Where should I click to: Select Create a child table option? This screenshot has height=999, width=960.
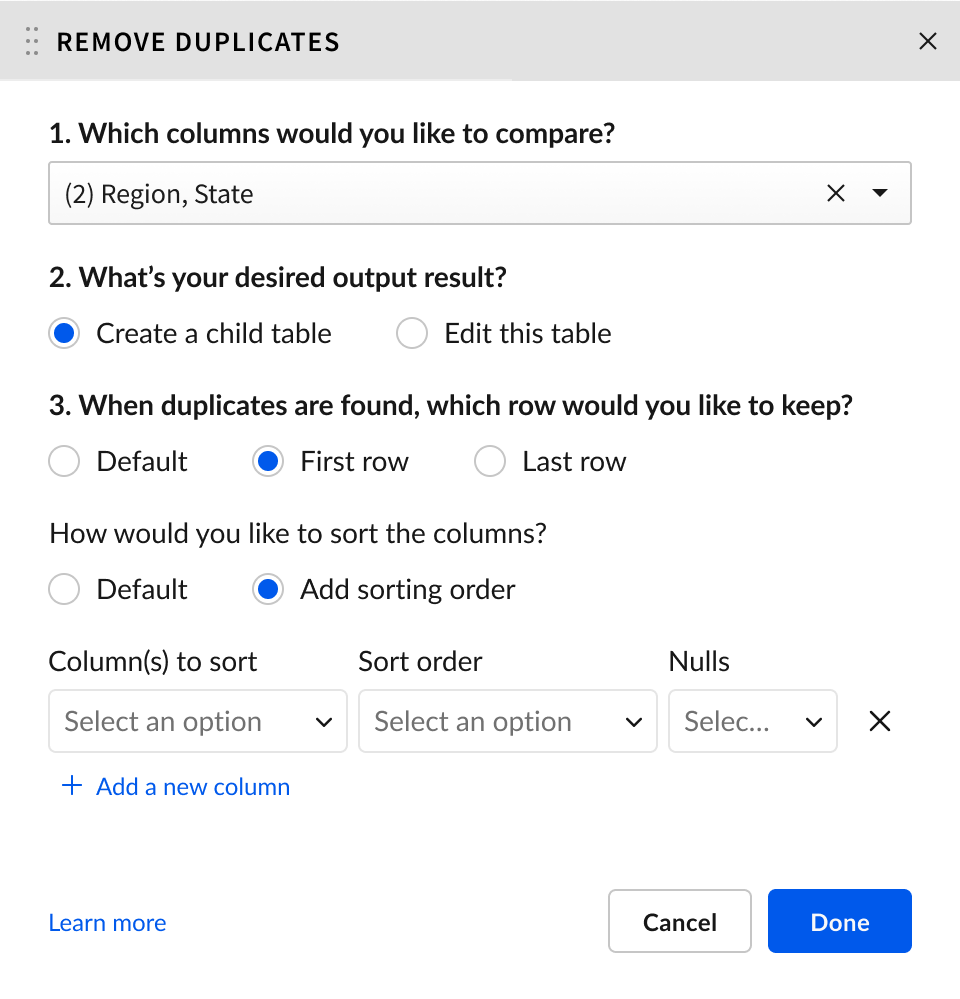click(x=65, y=333)
